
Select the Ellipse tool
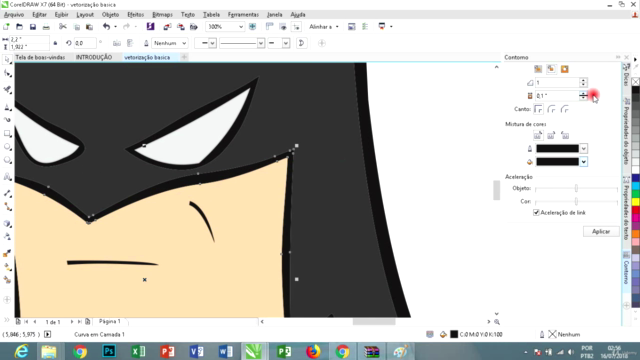[x=7, y=147]
